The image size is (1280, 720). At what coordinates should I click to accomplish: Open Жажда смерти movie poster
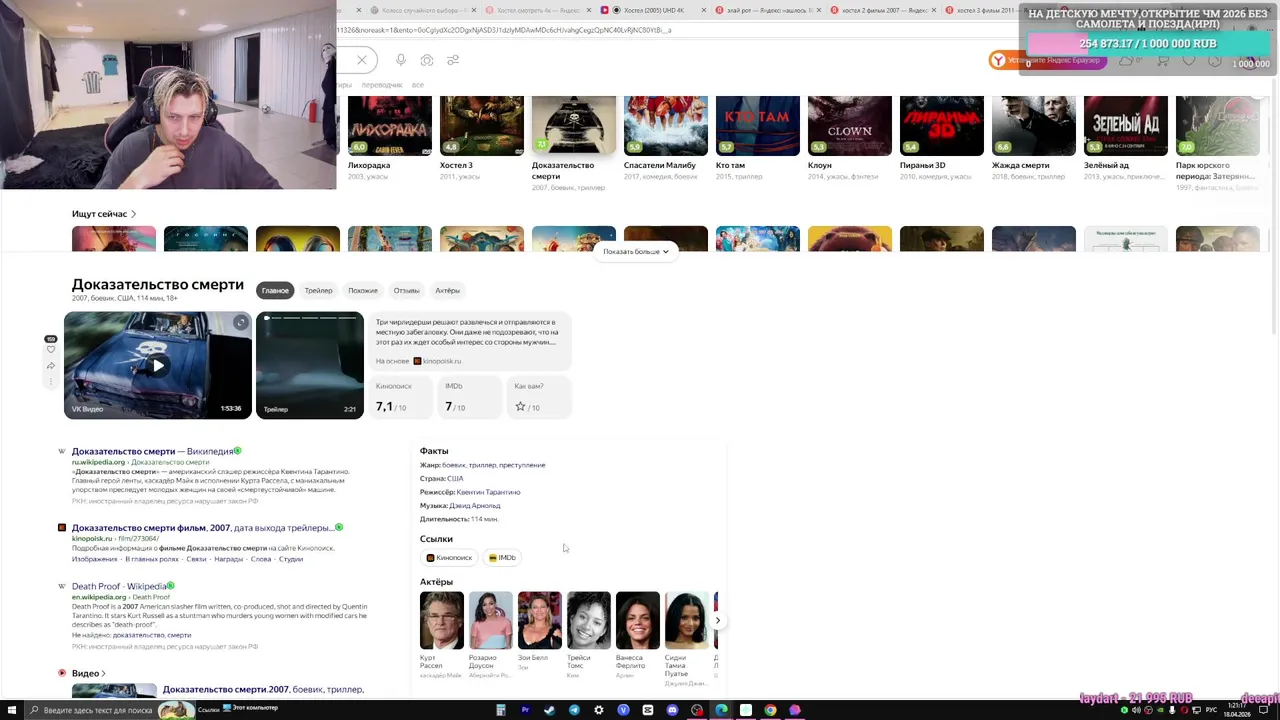[1034, 126]
